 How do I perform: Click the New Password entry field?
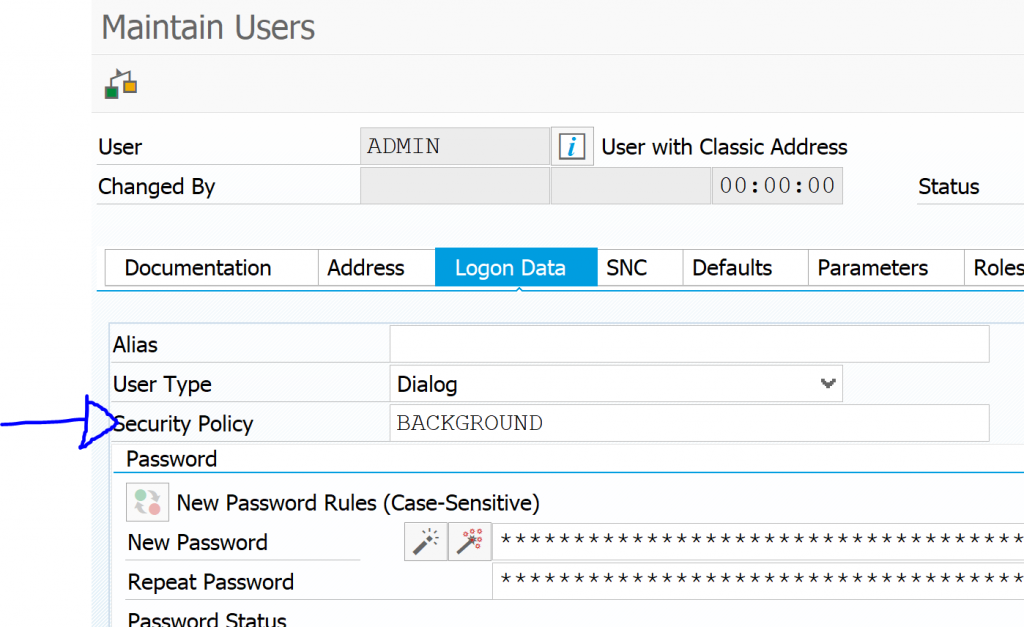(x=750, y=541)
